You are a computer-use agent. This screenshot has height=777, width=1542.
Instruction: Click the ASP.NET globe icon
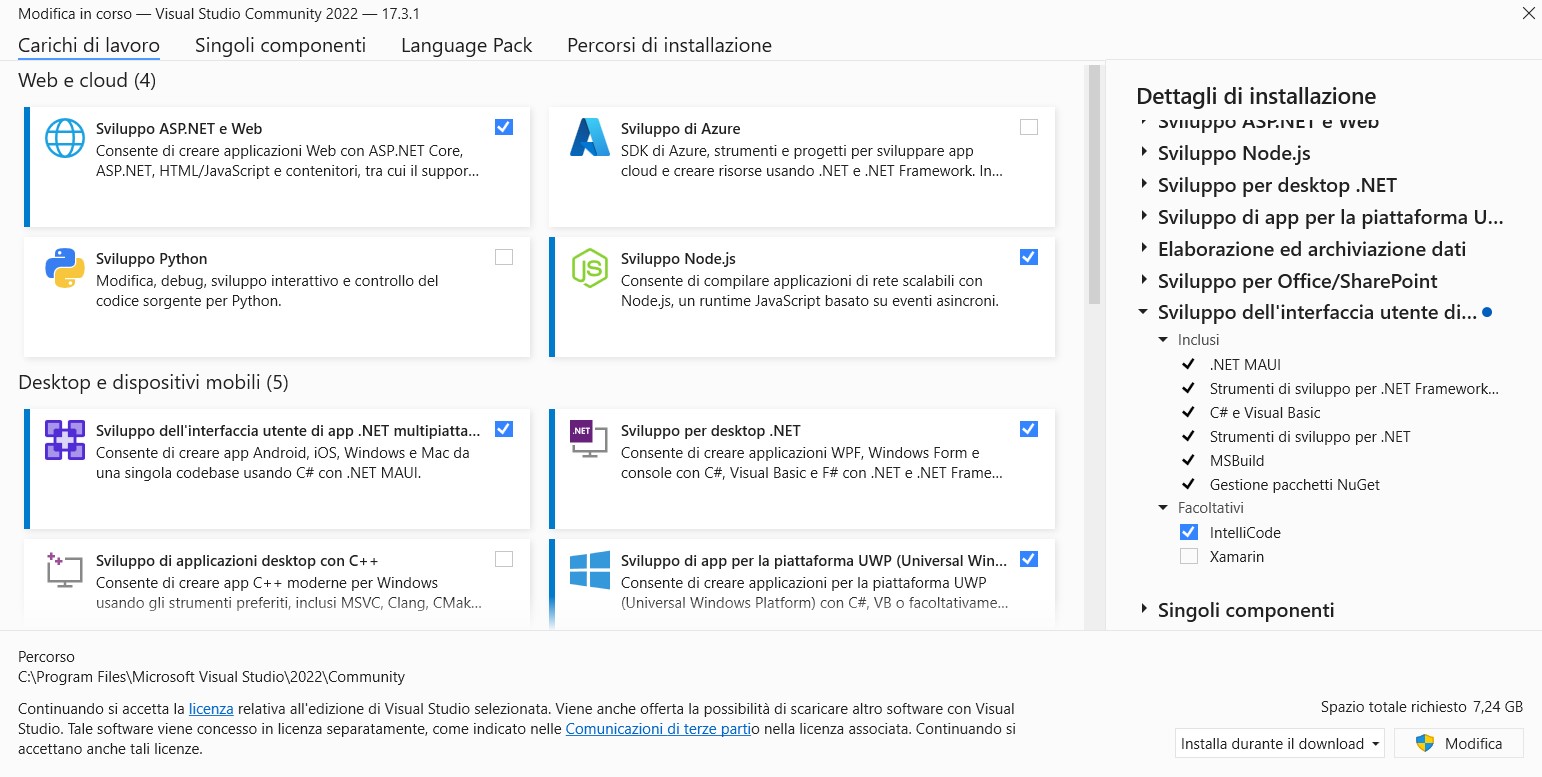[65, 138]
